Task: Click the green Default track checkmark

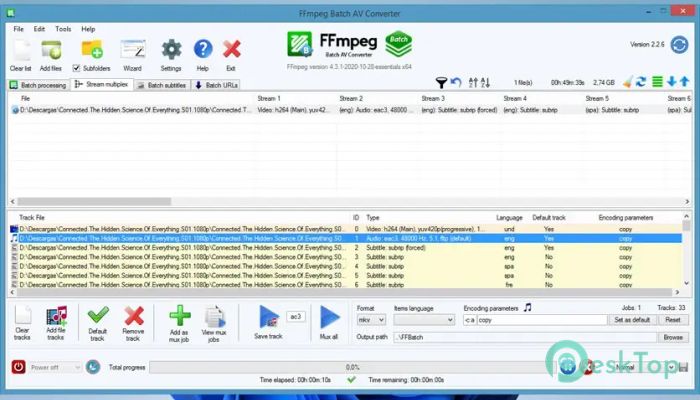Action: tap(98, 315)
